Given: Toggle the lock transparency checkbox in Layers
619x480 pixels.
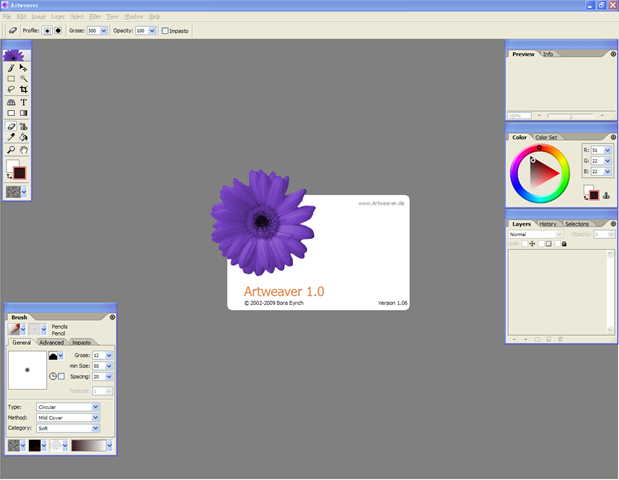Looking at the screenshot, I should 542,244.
